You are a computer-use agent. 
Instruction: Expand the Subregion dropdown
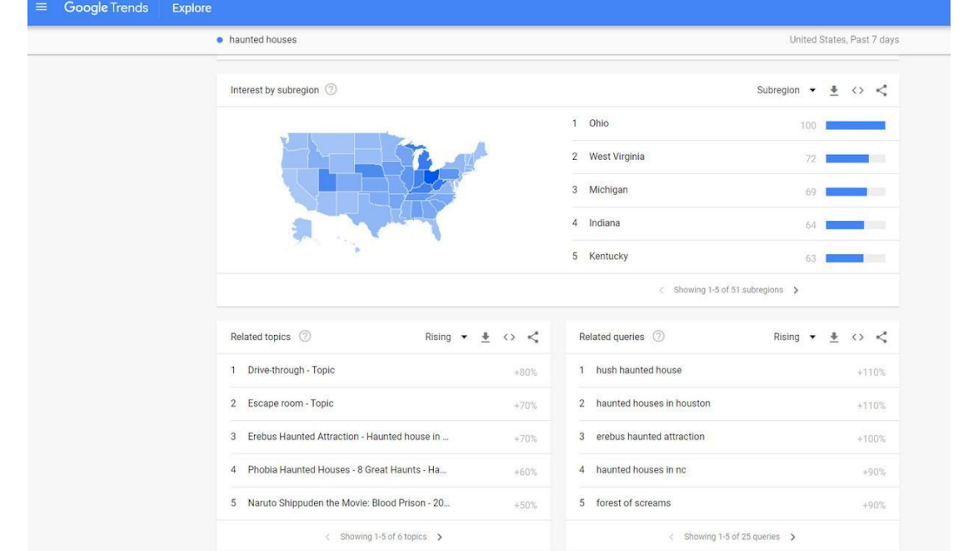786,90
